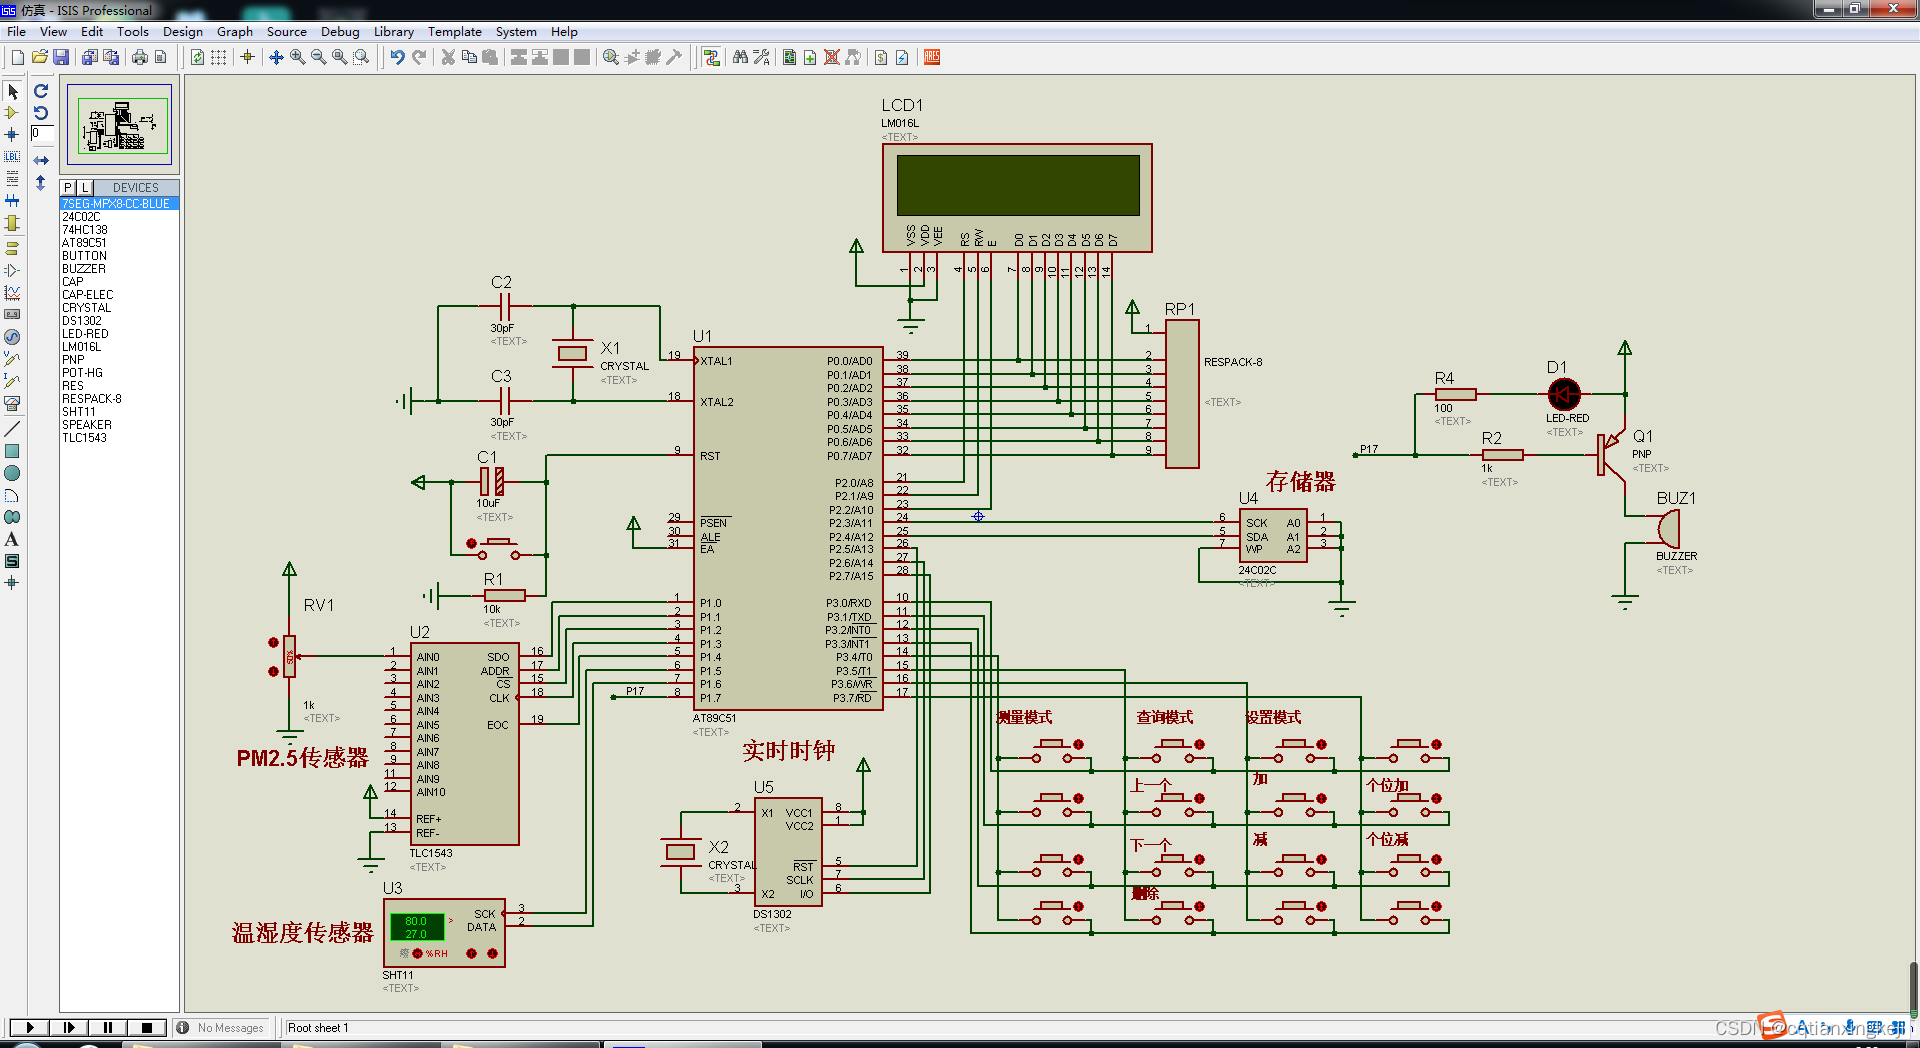Flip component horizontally with X-mirror
Viewport: 1920px width, 1048px height.
[x=41, y=160]
